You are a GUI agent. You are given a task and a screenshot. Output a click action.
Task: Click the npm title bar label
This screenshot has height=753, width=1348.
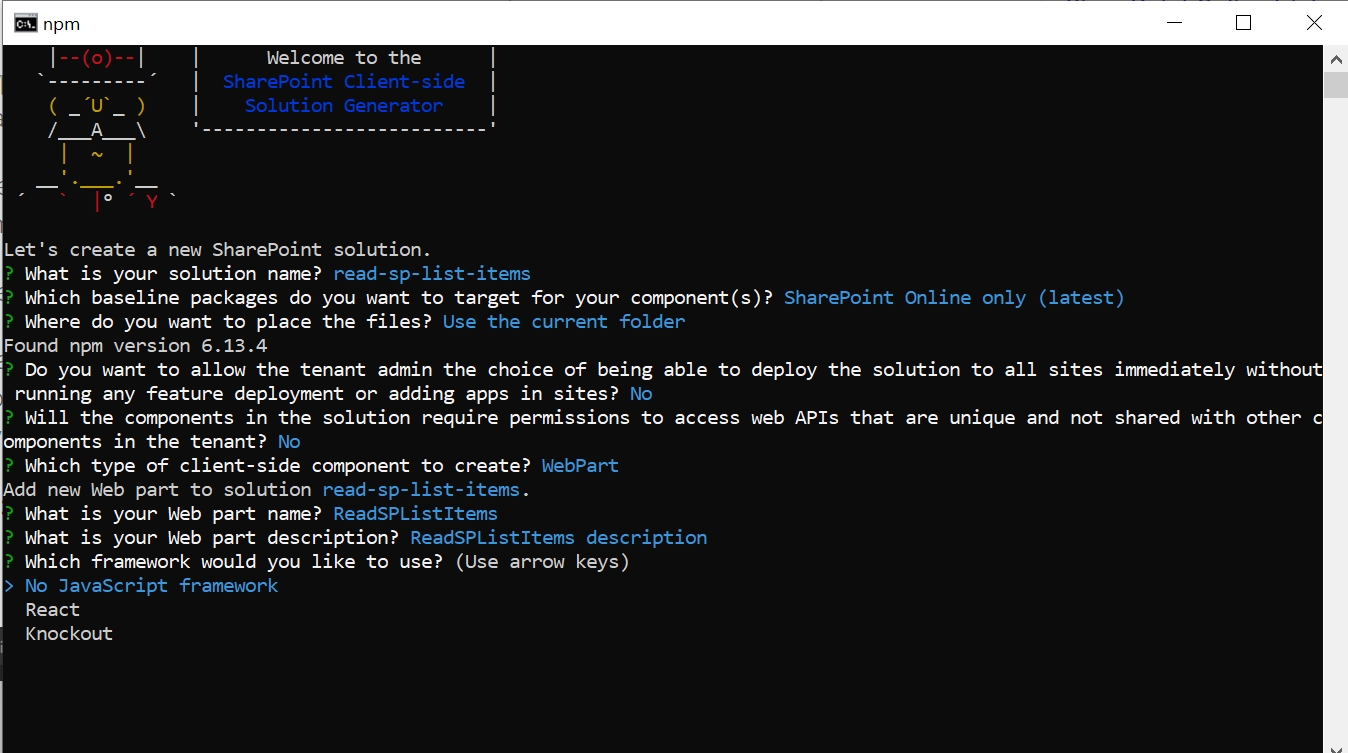(x=60, y=22)
